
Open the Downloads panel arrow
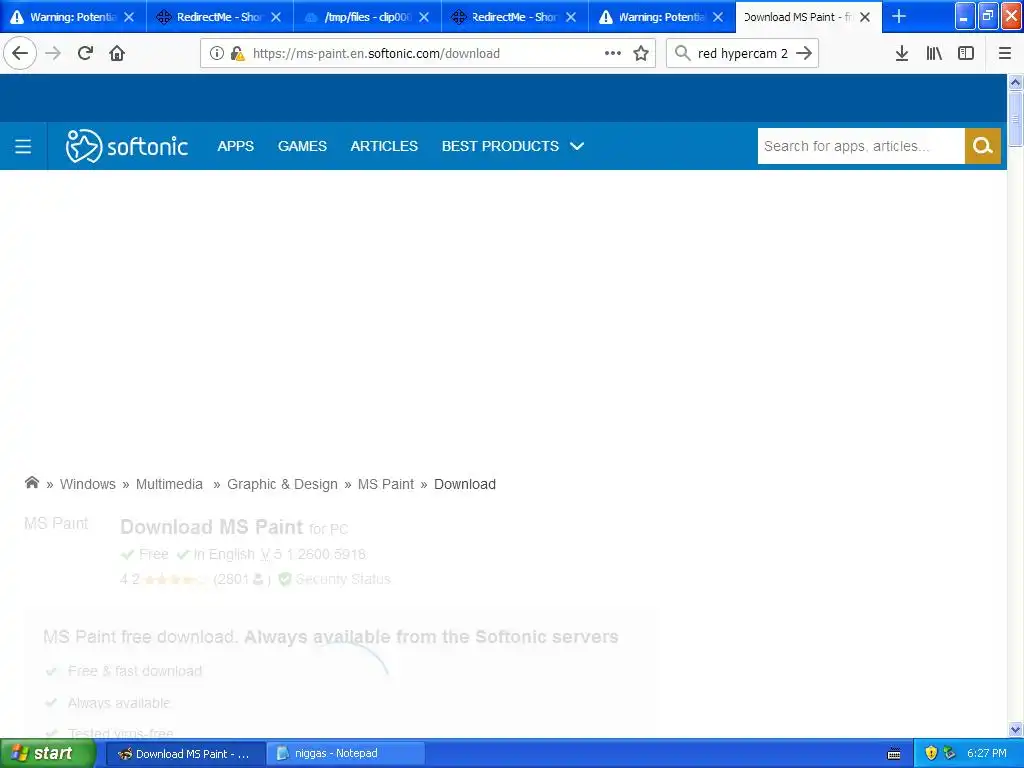(x=902, y=53)
